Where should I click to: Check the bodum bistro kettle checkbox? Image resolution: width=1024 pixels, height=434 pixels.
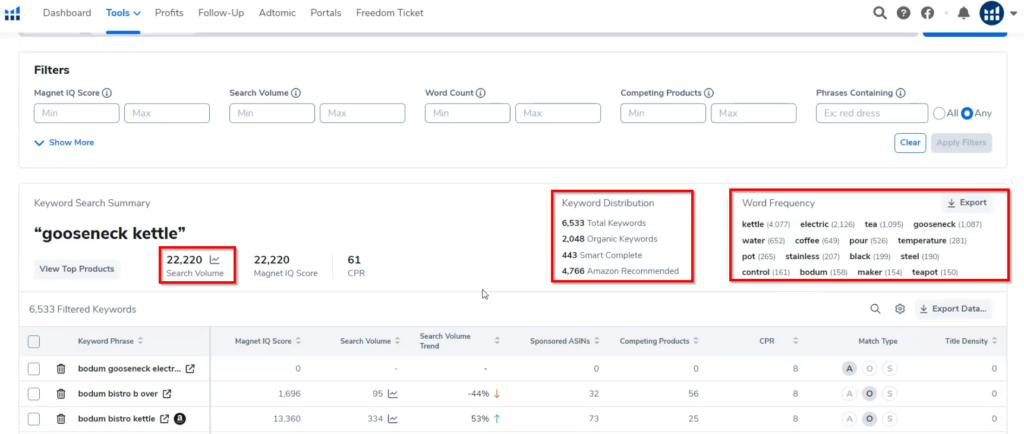pyautogui.click(x=34, y=419)
